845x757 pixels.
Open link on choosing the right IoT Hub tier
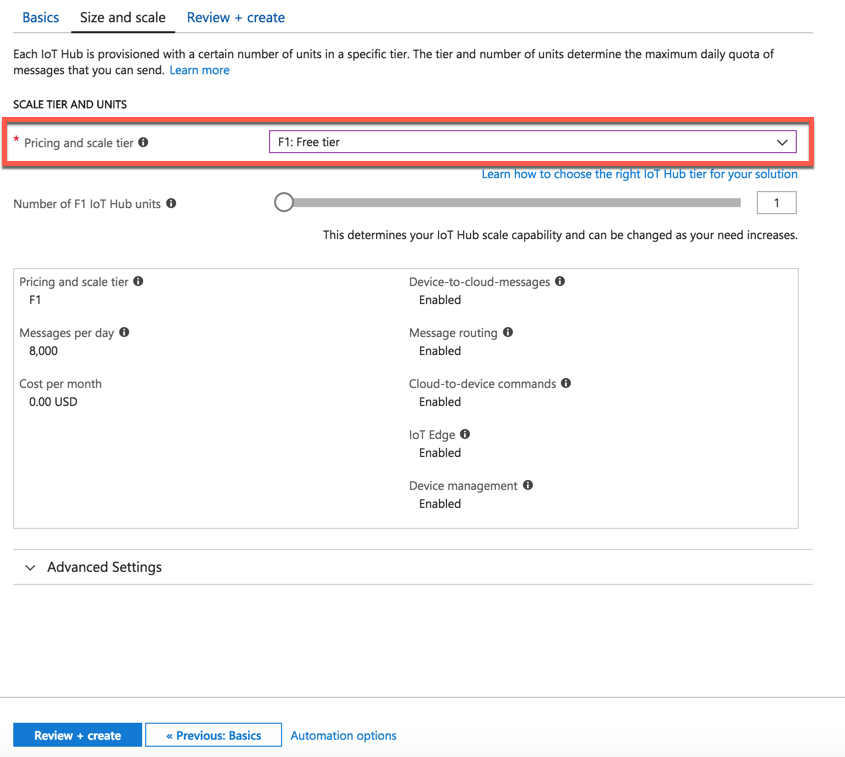coord(639,174)
